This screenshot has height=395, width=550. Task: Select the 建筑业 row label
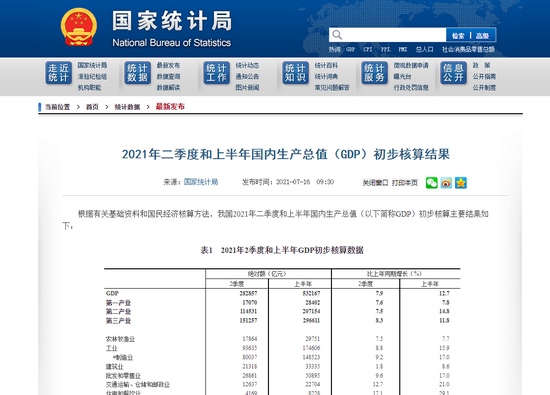click(x=115, y=367)
